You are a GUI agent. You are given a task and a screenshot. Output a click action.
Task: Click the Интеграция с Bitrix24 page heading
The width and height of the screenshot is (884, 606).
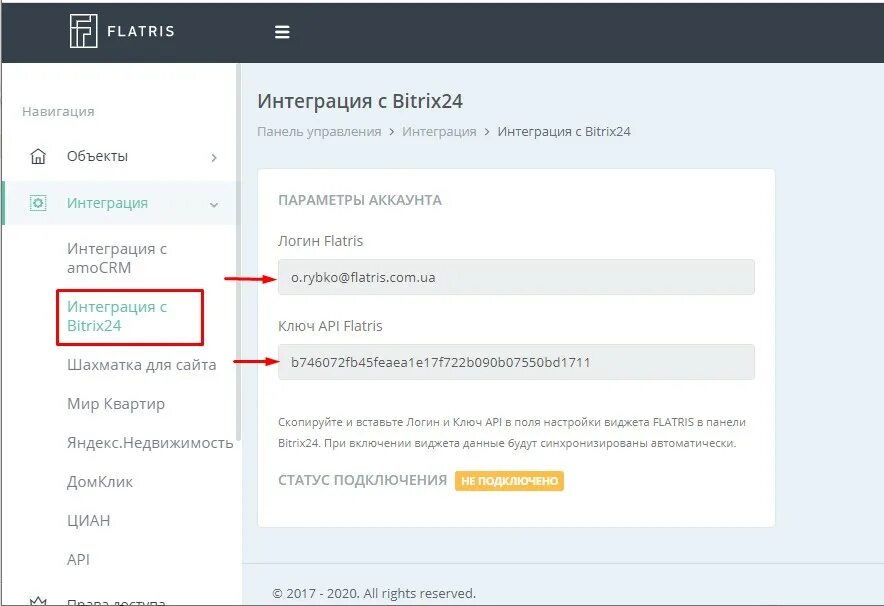[x=360, y=101]
